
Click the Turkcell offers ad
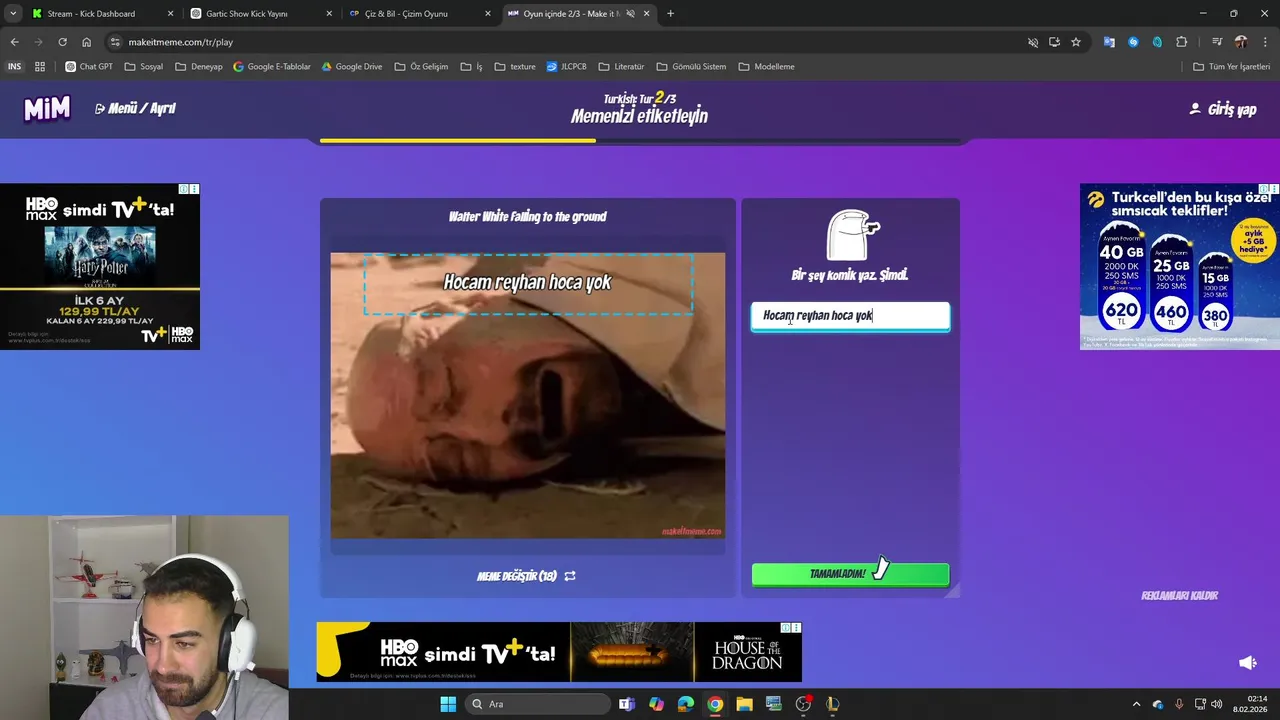click(x=1180, y=267)
